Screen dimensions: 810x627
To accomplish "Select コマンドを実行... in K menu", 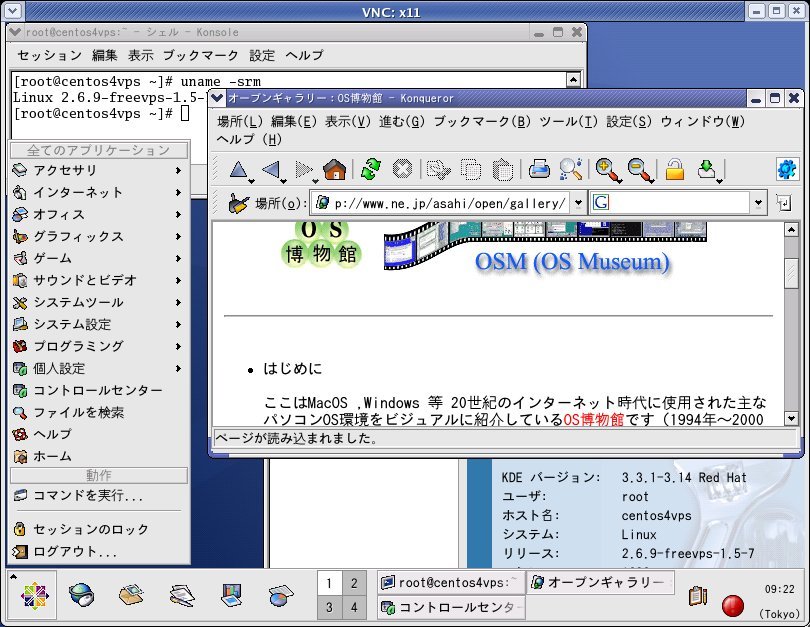I will pyautogui.click(x=99, y=495).
